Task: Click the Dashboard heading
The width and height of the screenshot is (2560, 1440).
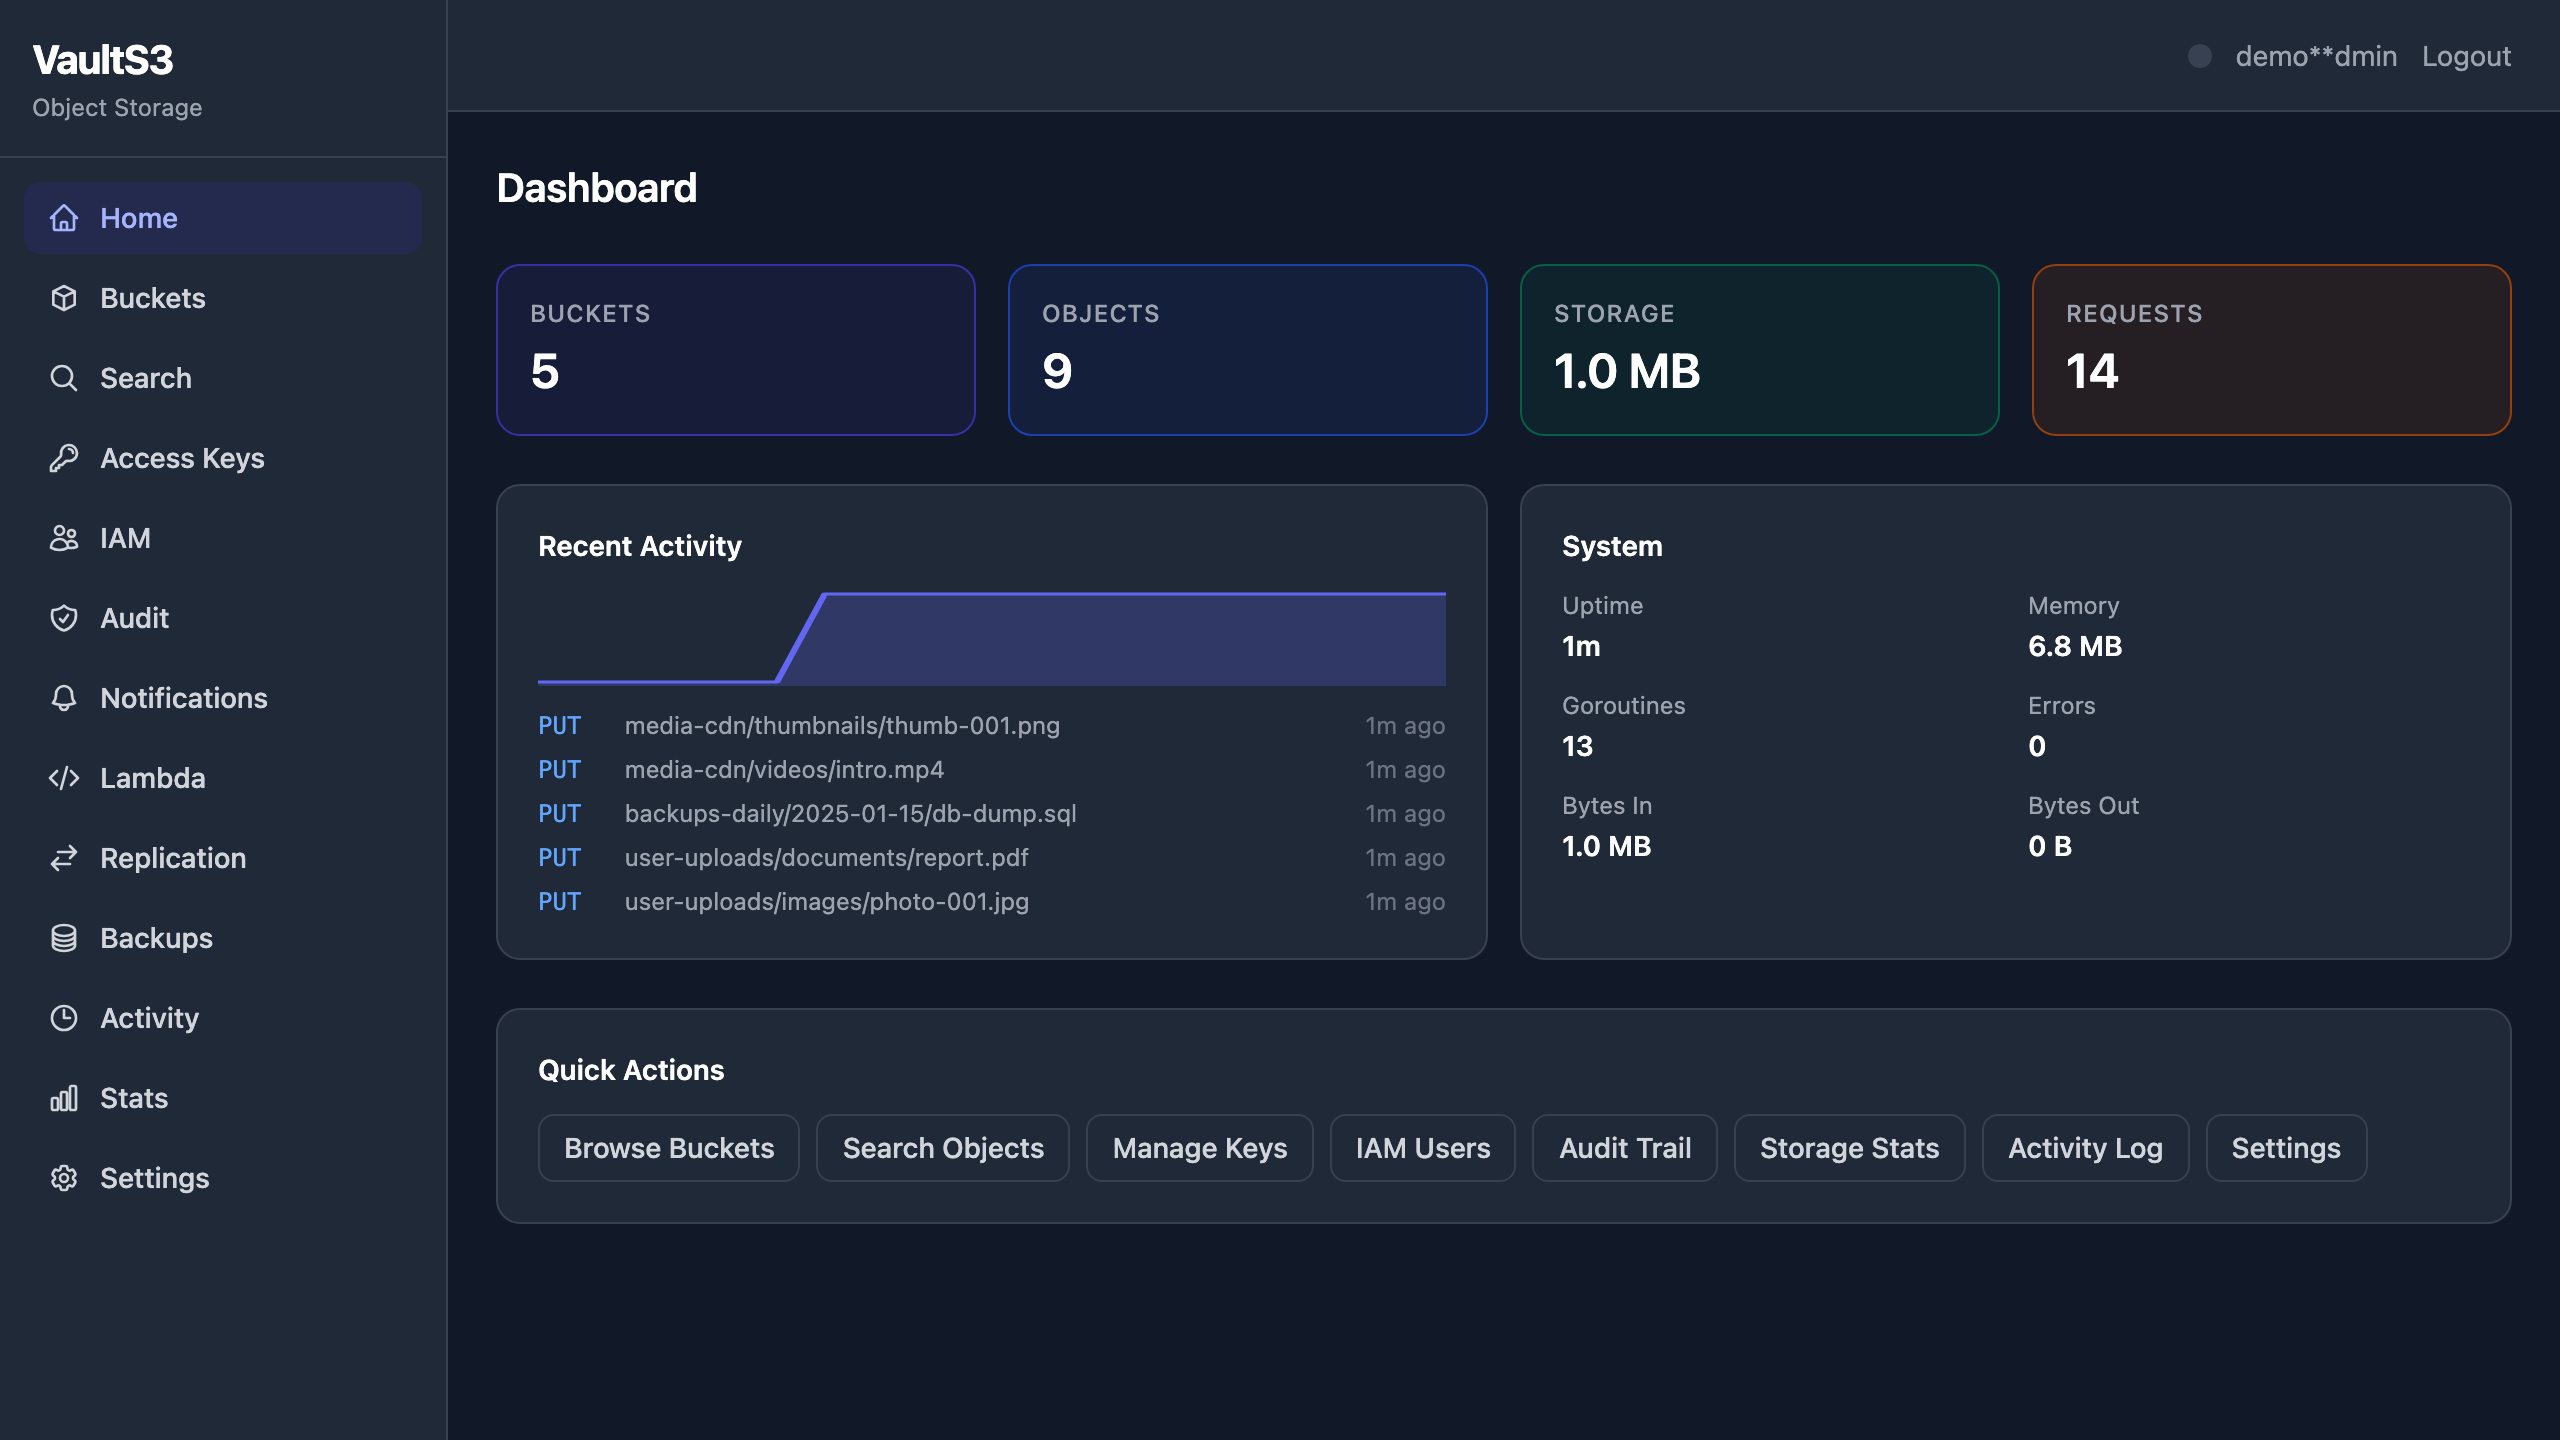Action: tap(597, 188)
